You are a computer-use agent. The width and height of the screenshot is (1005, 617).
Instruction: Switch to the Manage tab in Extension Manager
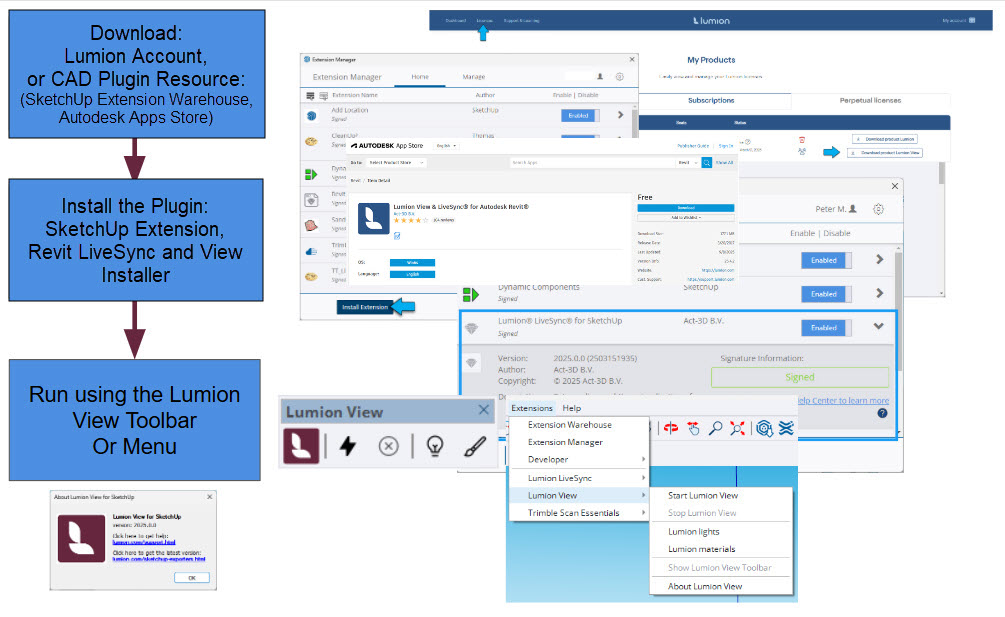point(474,77)
